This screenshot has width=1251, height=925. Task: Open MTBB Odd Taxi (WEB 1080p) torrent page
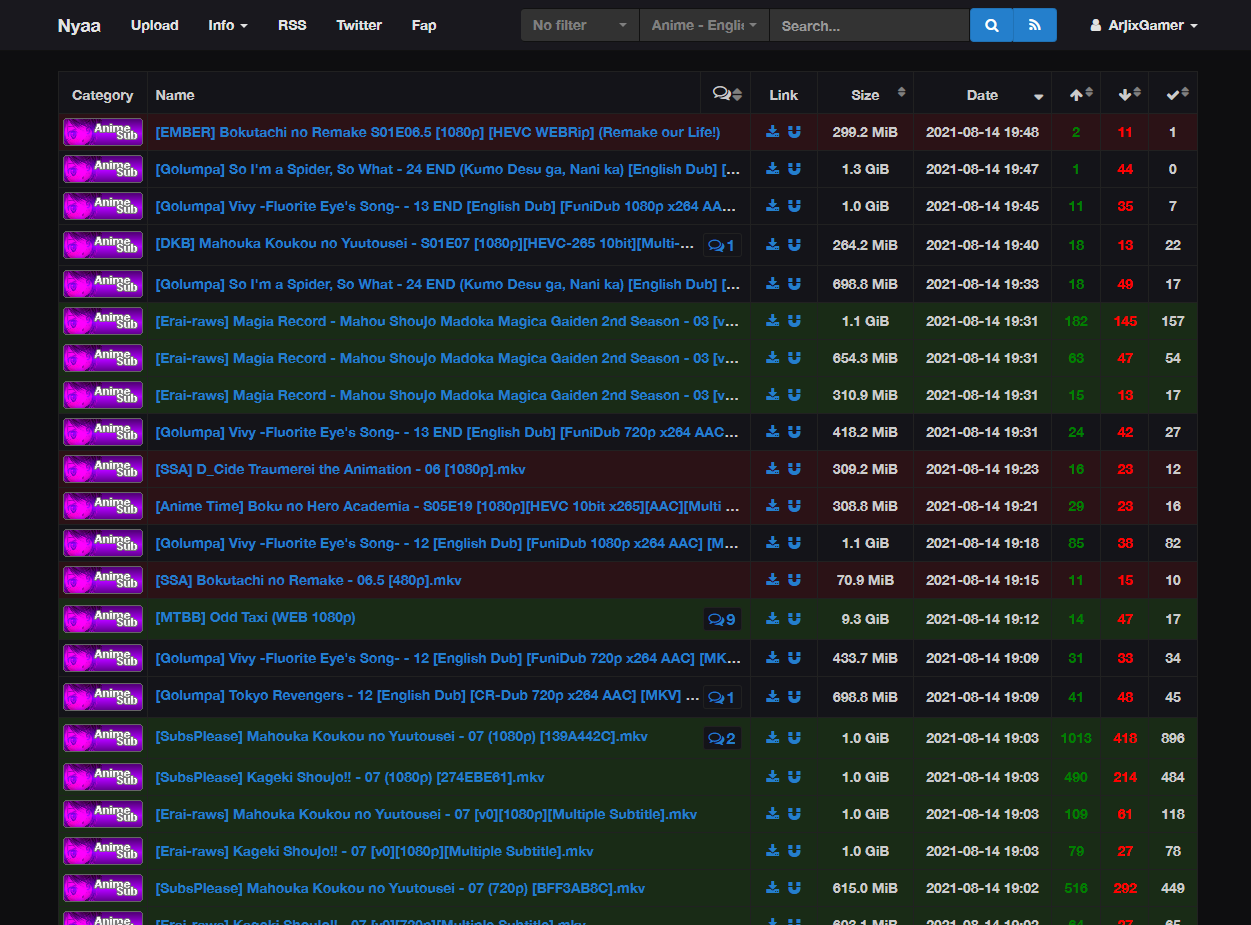[x=255, y=617]
